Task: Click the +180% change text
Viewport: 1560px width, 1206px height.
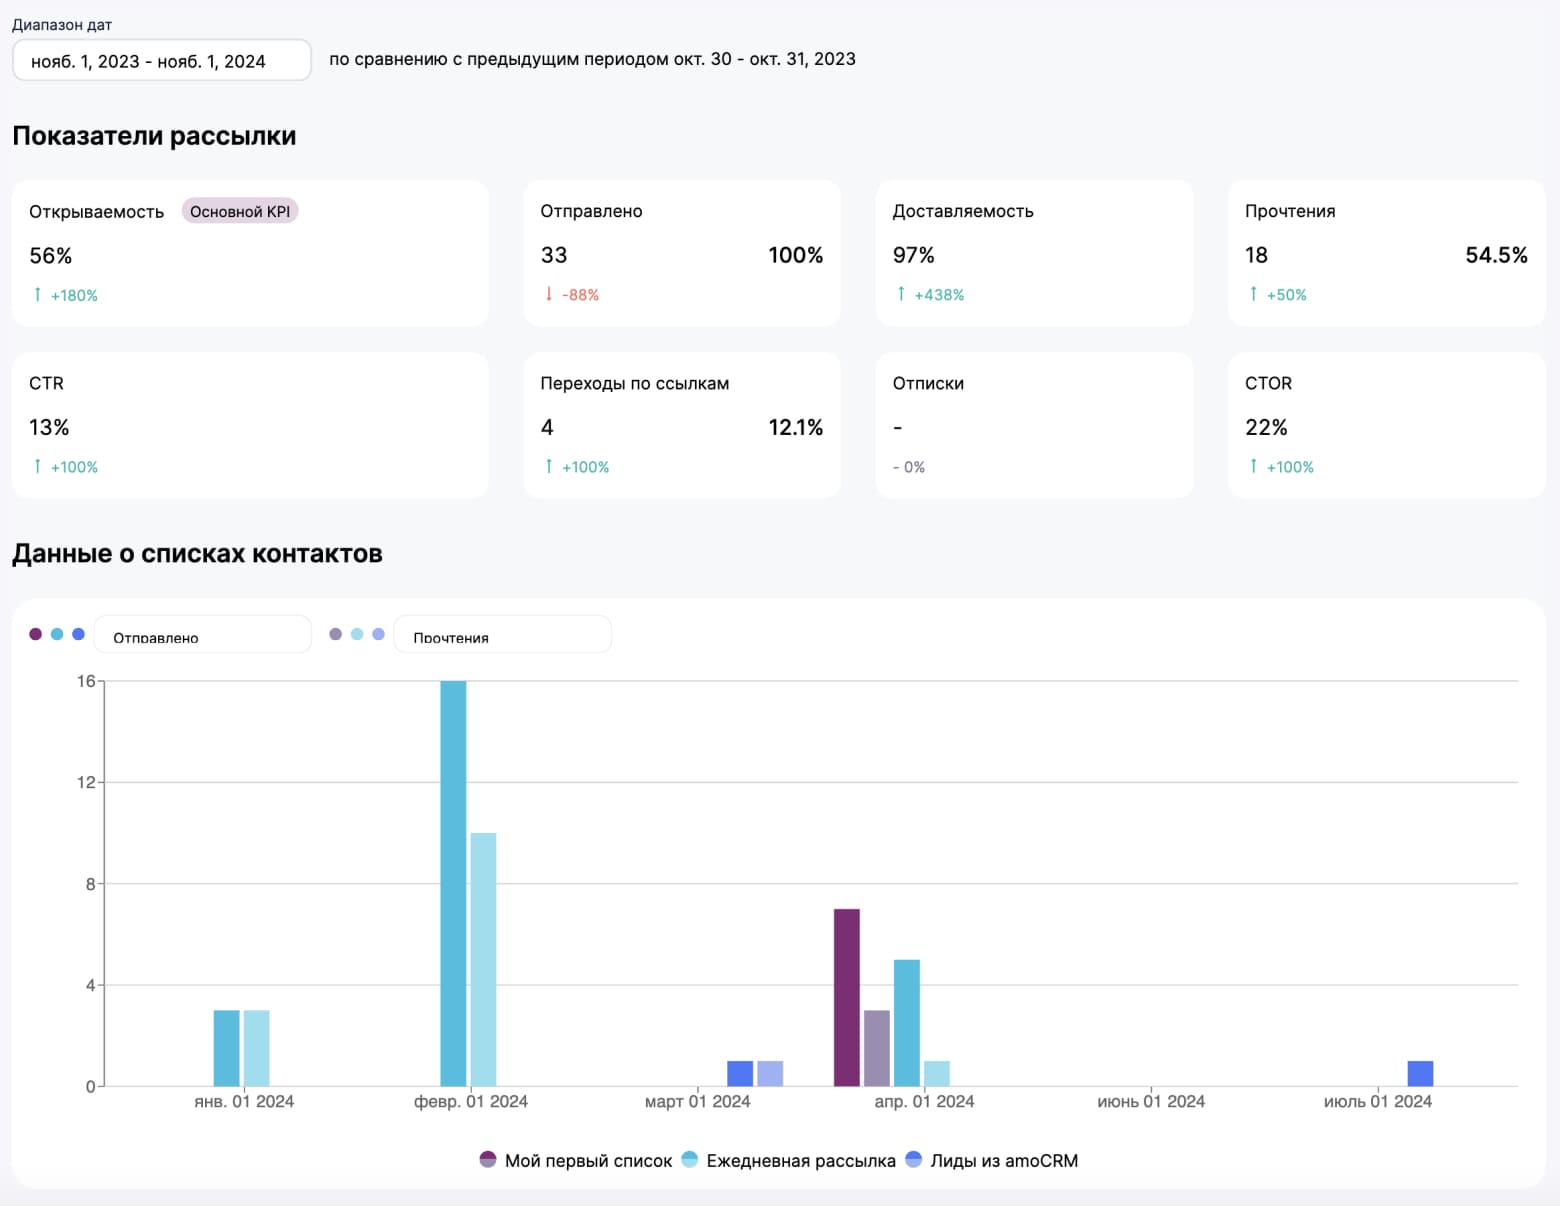Action: pyautogui.click(x=74, y=295)
